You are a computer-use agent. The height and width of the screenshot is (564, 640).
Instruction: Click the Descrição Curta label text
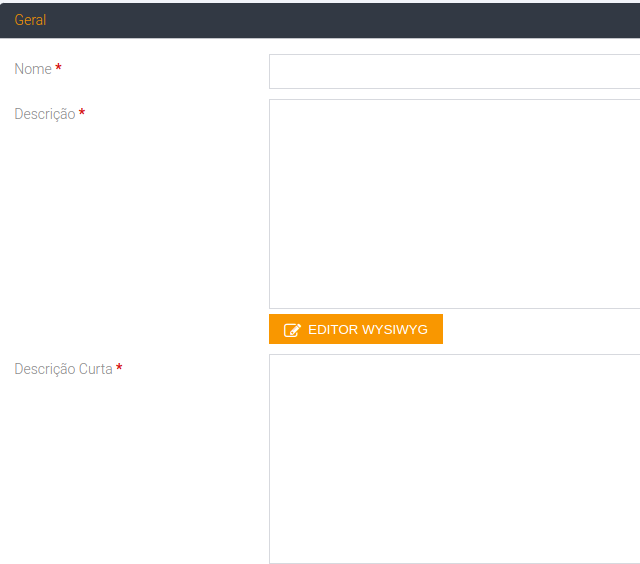coord(63,369)
